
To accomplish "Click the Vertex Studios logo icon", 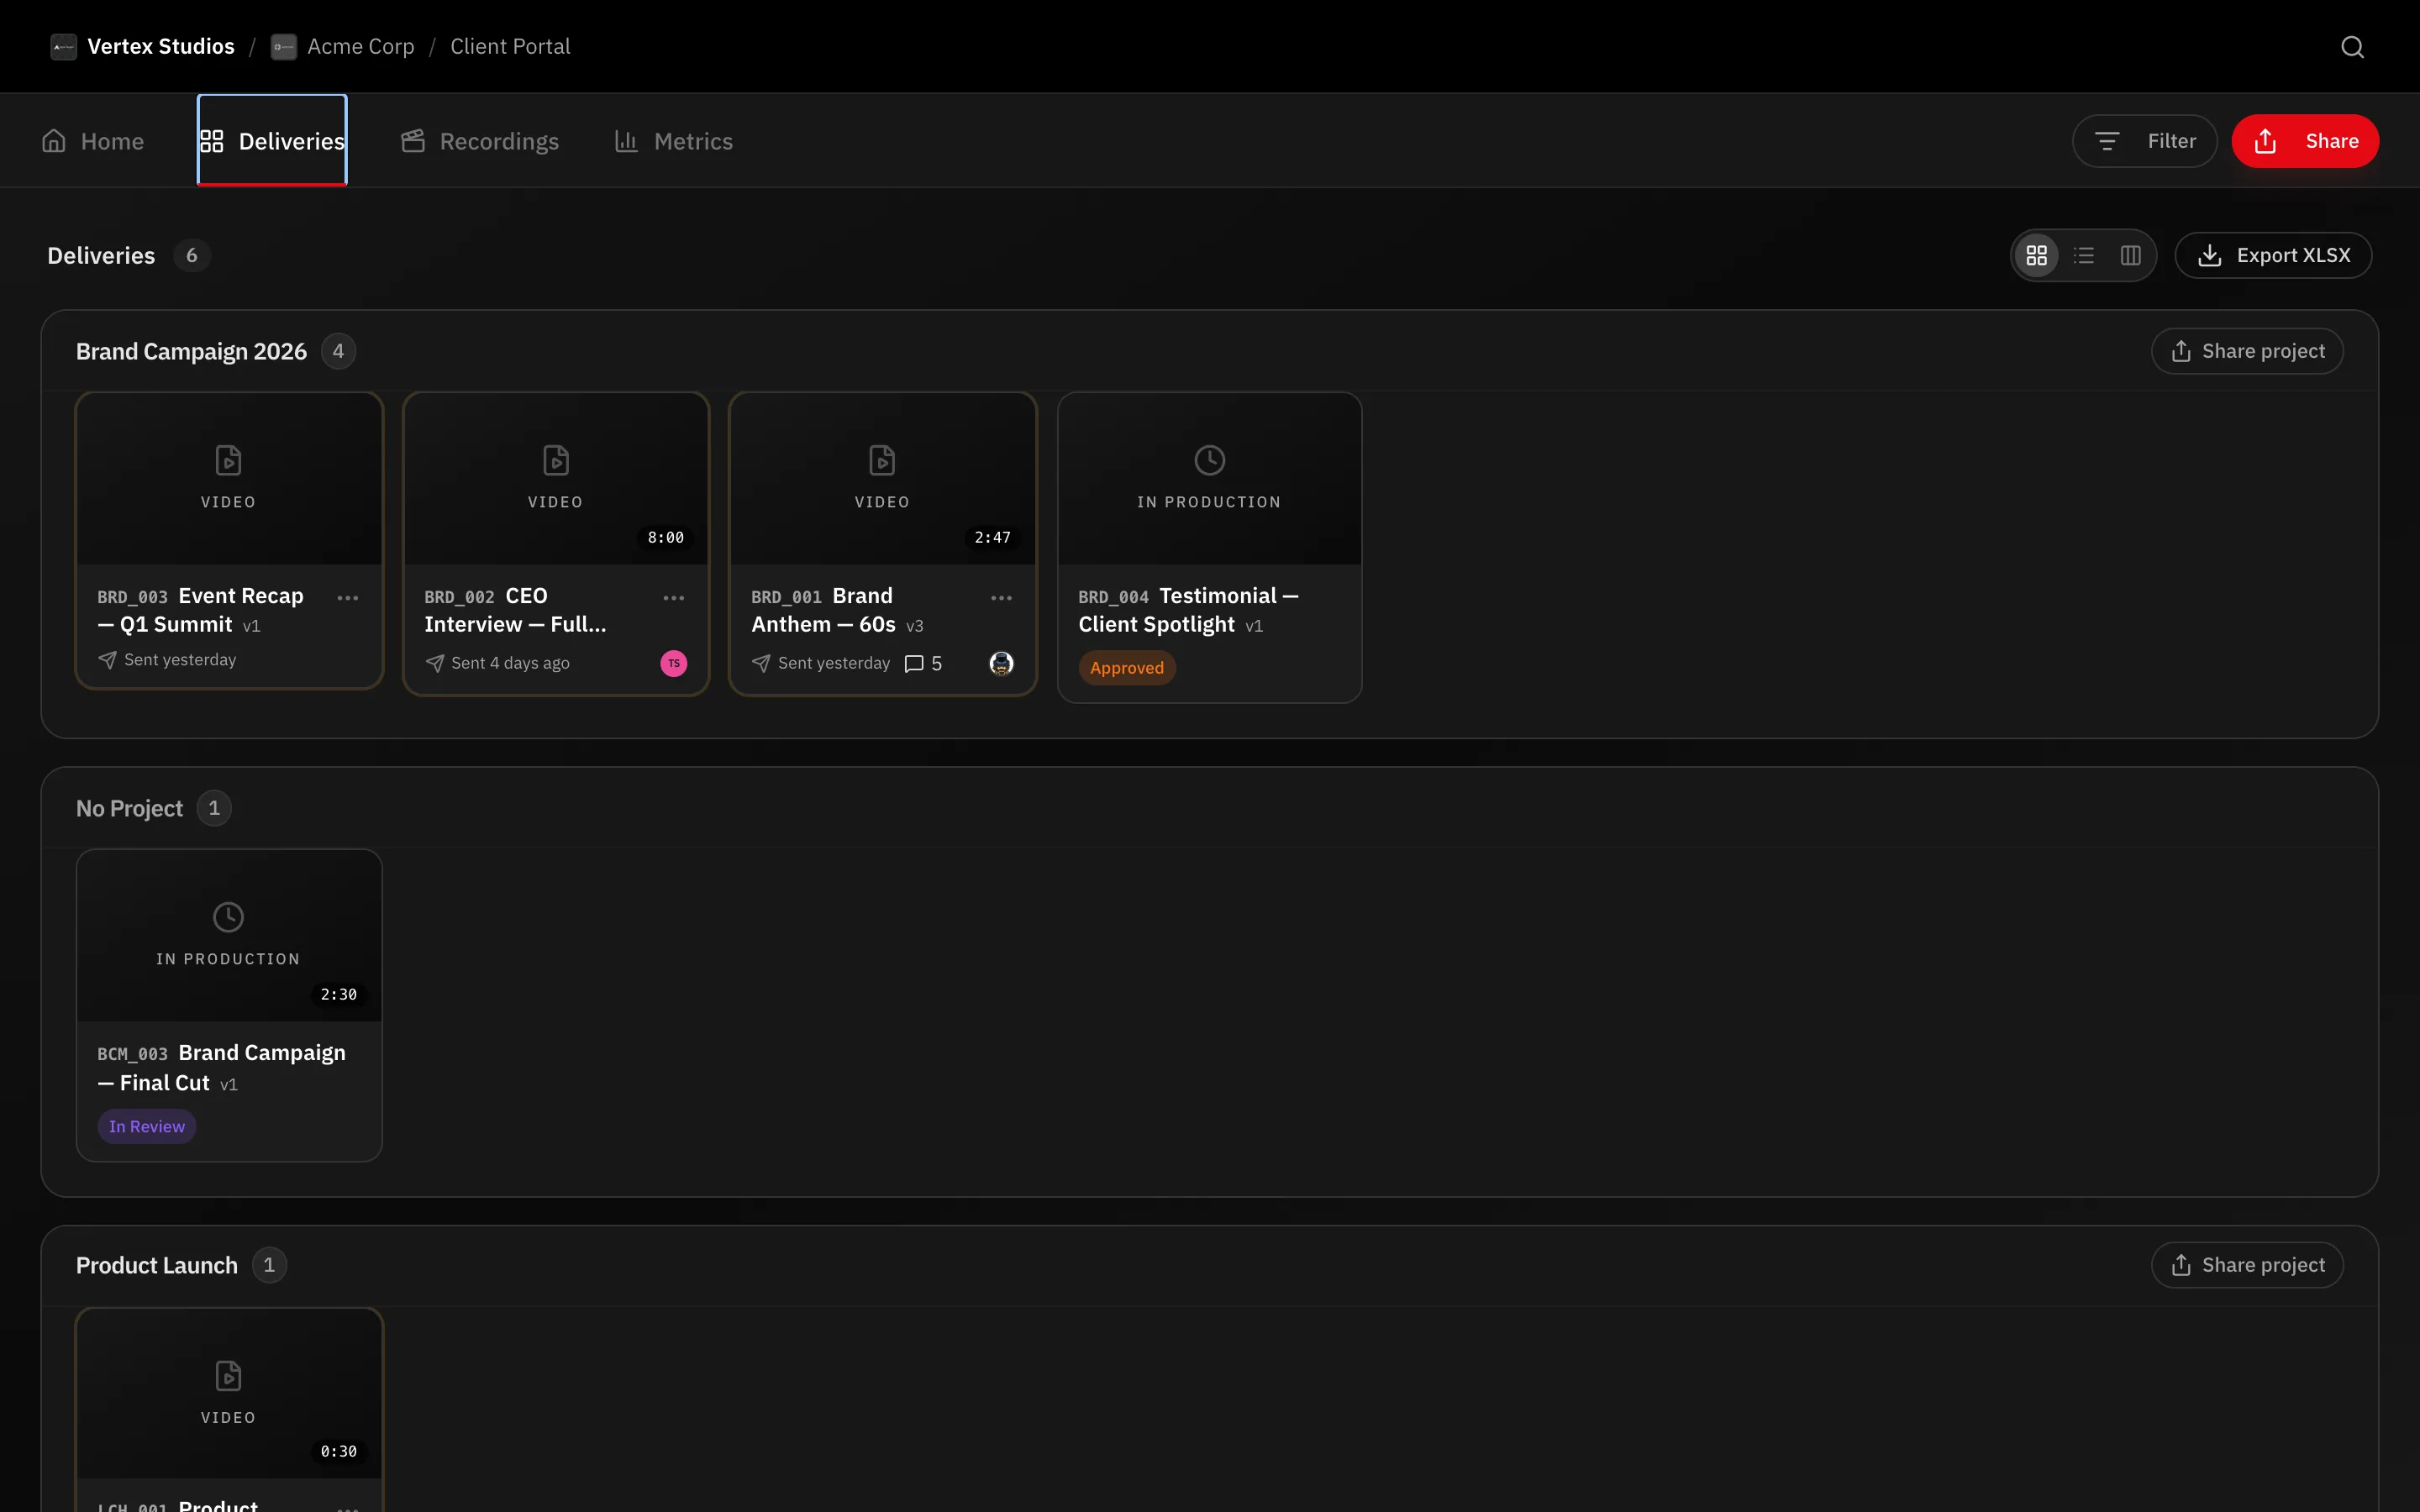I will point(64,47).
